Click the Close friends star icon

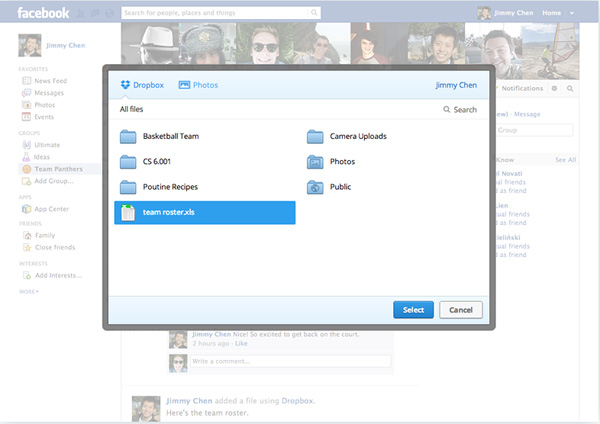[x=27, y=248]
